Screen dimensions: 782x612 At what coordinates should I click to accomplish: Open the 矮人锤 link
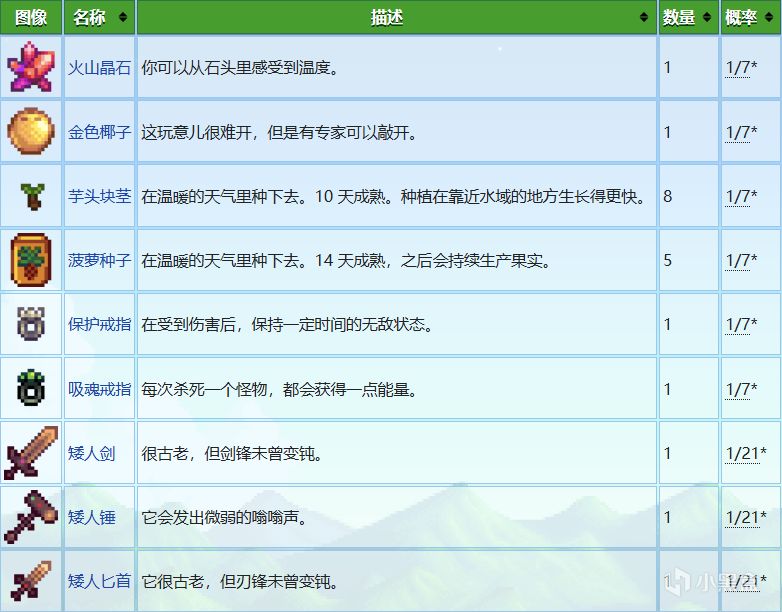[x=91, y=517]
